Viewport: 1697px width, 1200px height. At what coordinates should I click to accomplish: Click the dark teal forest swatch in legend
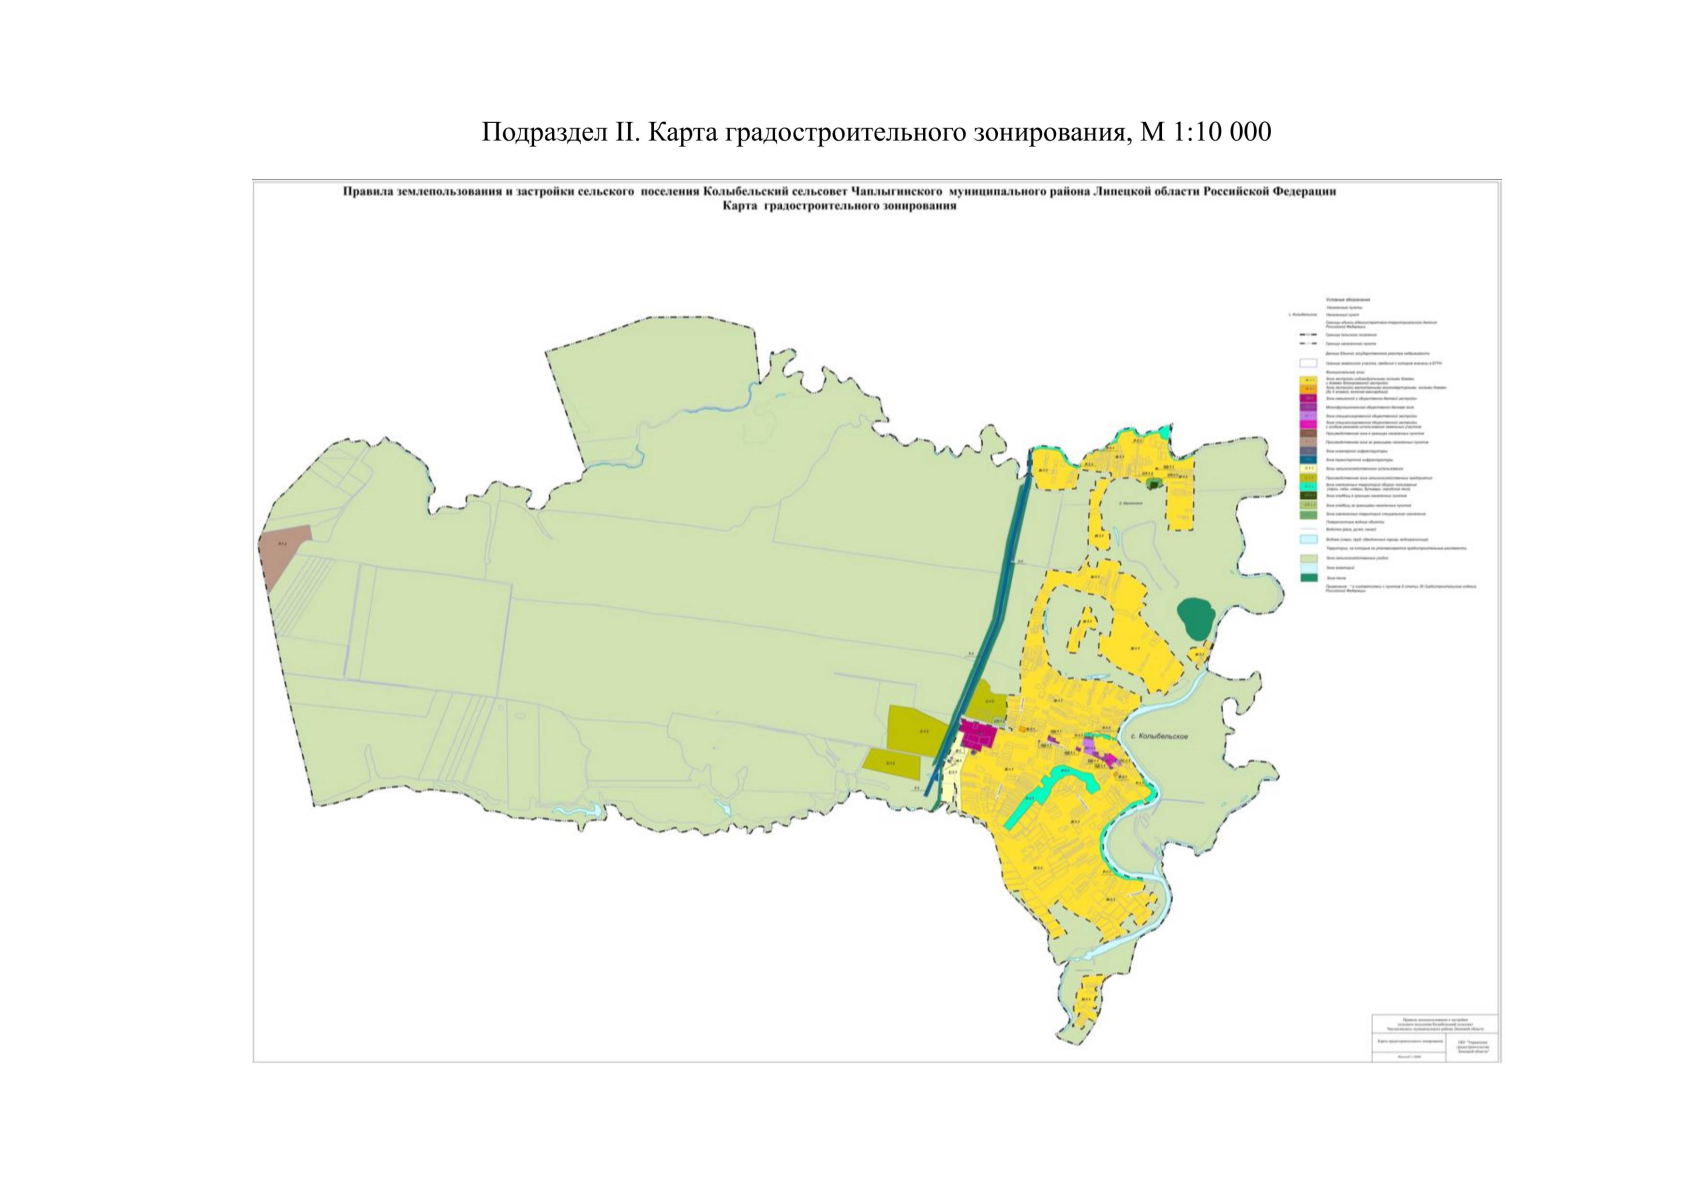point(1307,577)
